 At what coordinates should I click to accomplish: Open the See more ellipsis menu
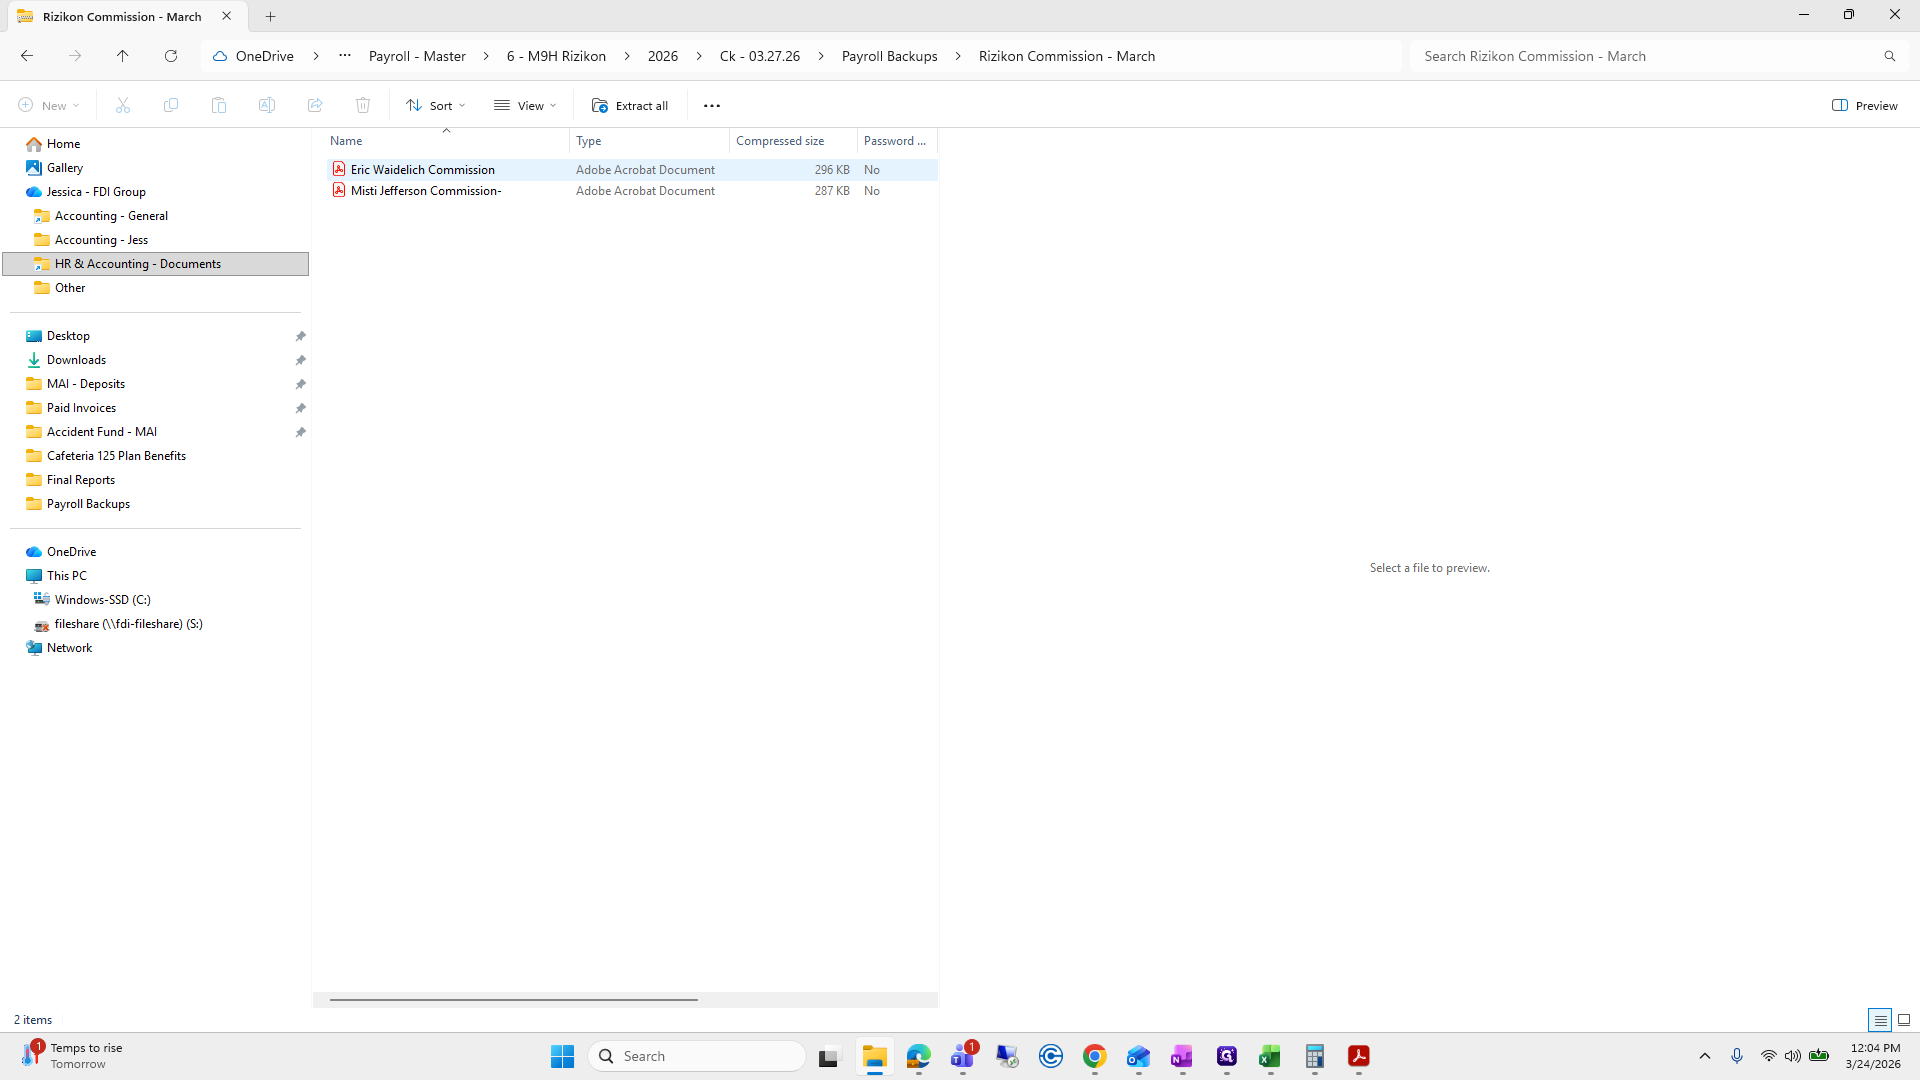(x=712, y=105)
